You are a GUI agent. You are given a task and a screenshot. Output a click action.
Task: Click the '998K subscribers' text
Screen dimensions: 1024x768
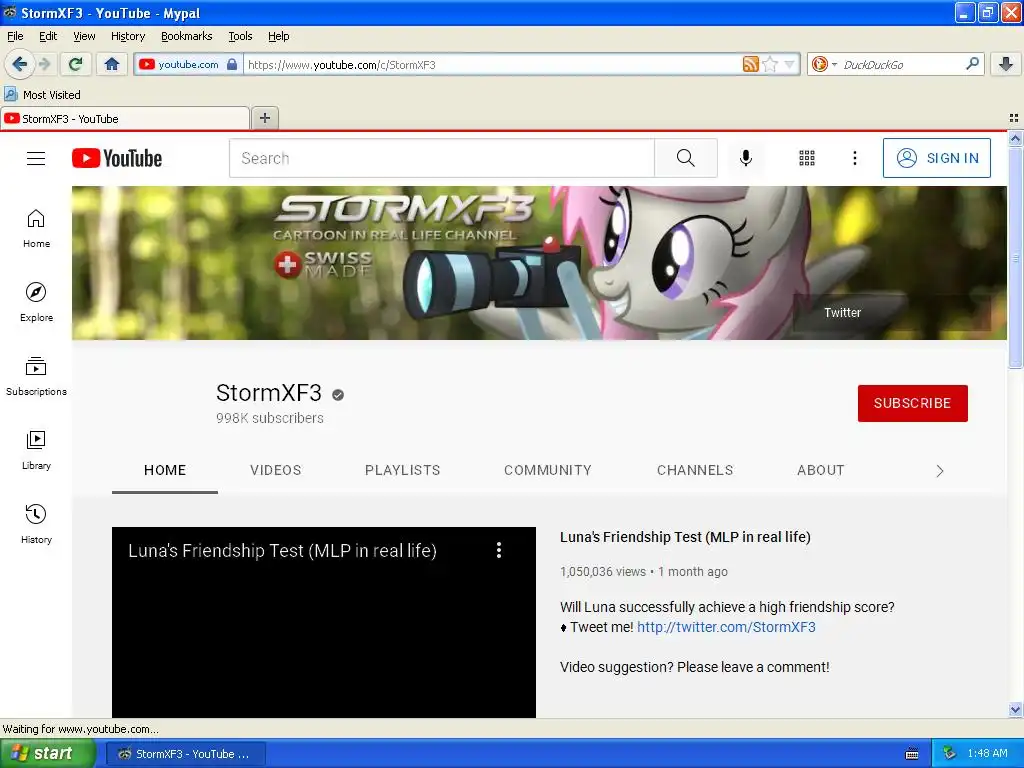[270, 418]
